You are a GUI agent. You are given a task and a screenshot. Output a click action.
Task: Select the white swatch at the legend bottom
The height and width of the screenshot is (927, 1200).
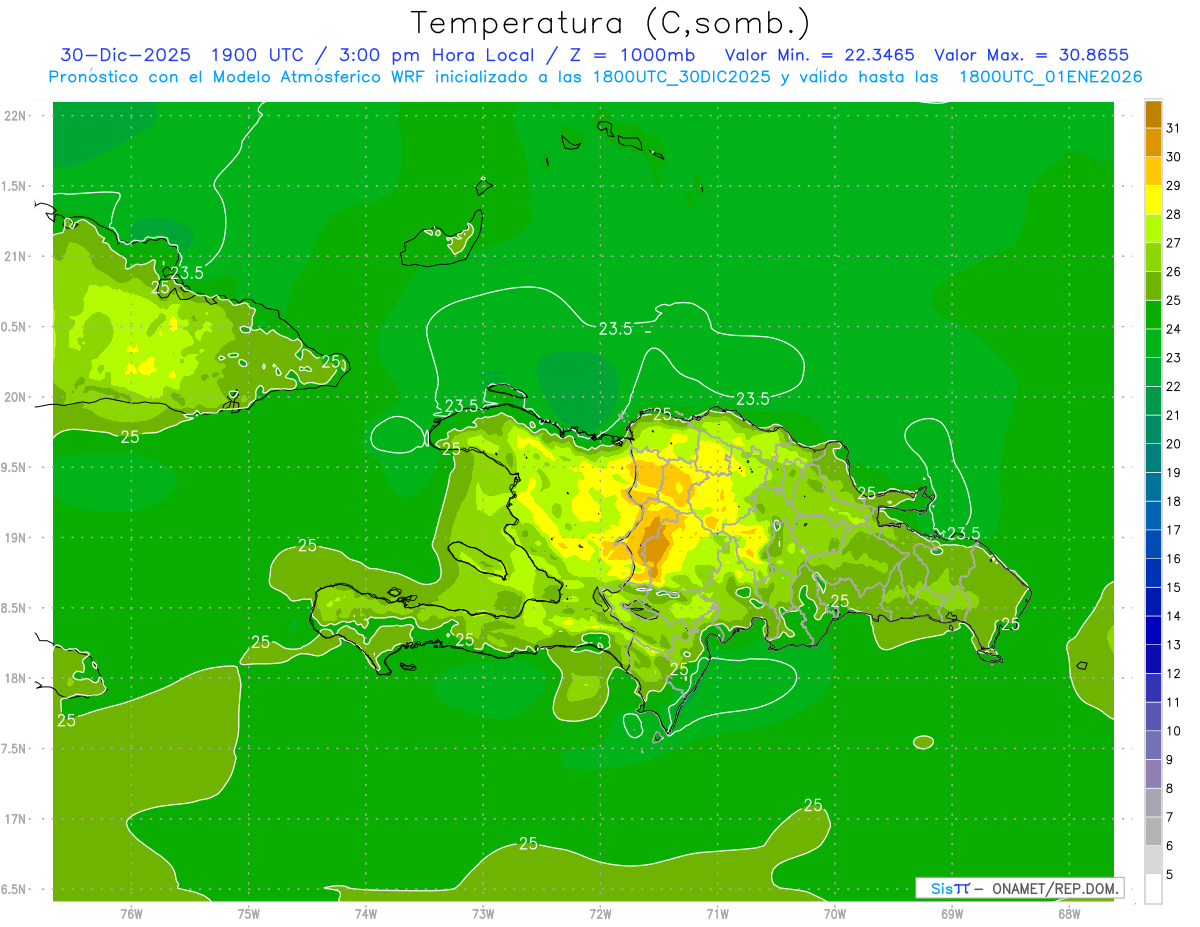pos(1153,888)
